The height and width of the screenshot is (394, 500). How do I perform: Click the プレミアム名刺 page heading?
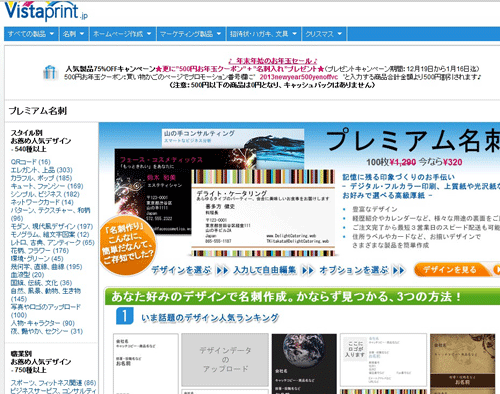[38, 111]
